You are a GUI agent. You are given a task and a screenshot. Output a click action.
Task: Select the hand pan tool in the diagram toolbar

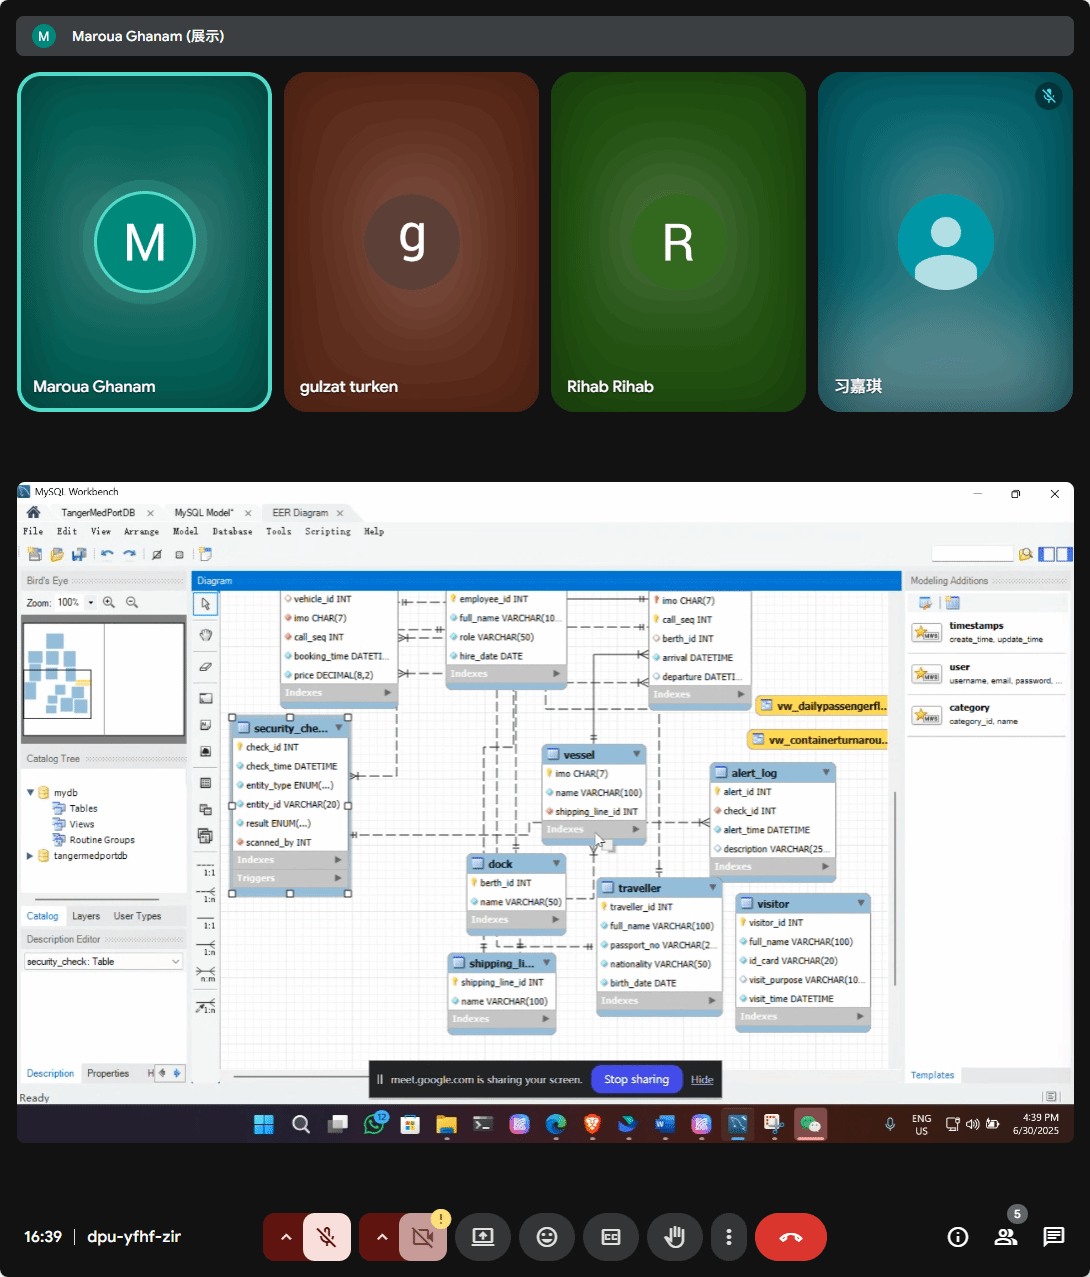(x=205, y=635)
